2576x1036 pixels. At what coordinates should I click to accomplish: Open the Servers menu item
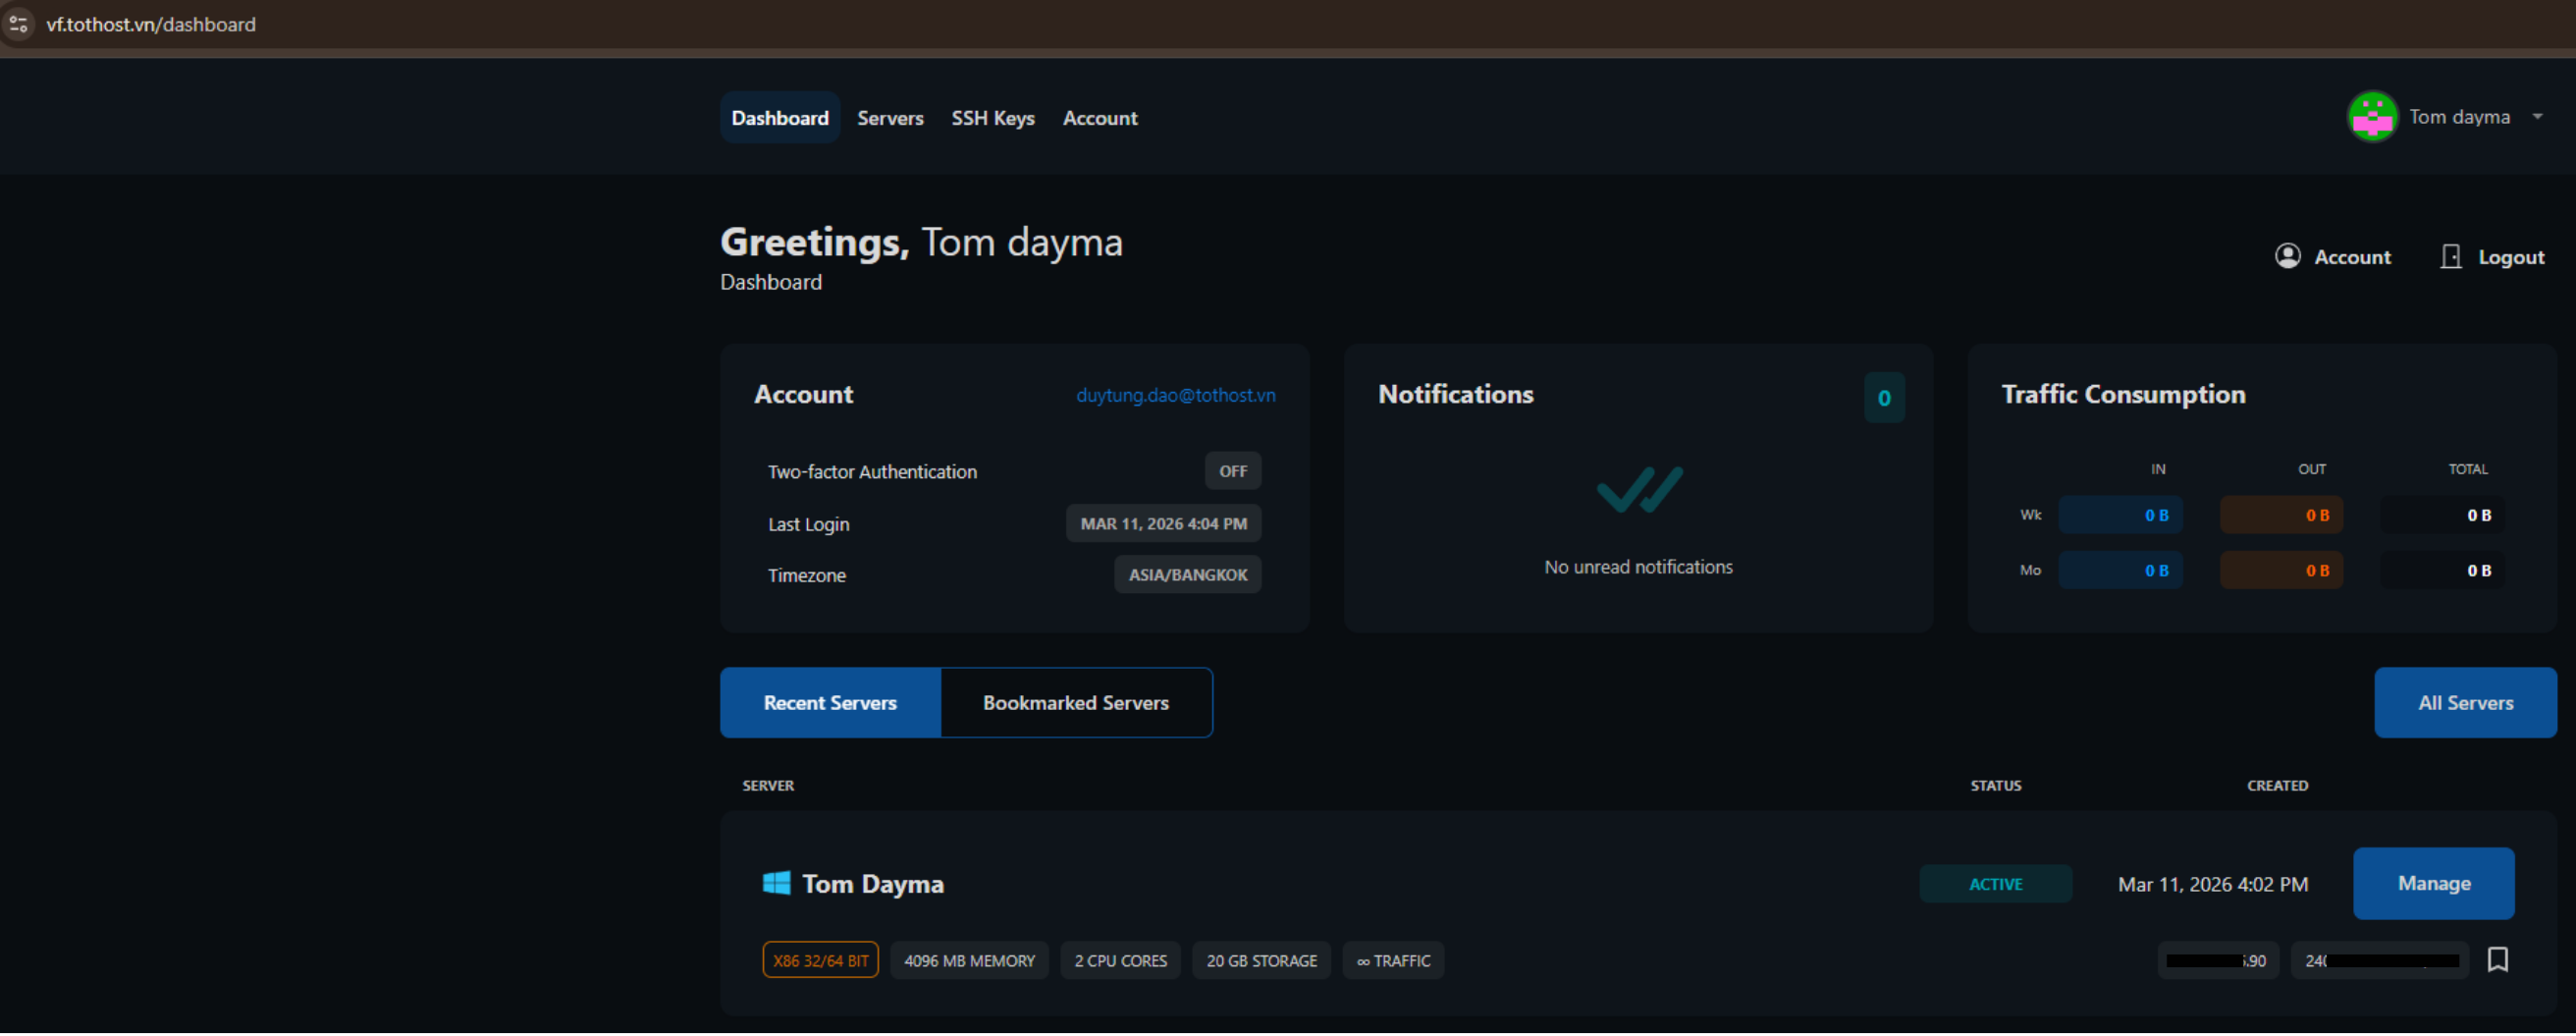[x=889, y=118]
